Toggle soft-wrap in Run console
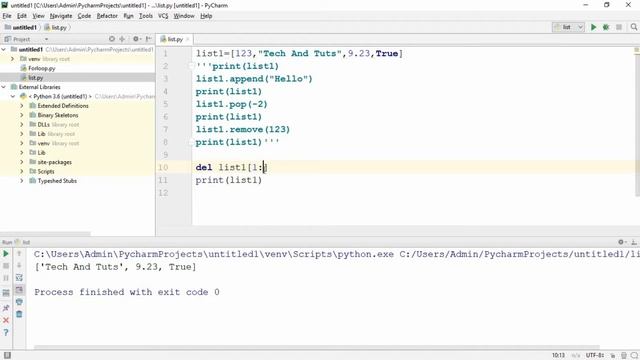640x360 pixels. point(19,278)
